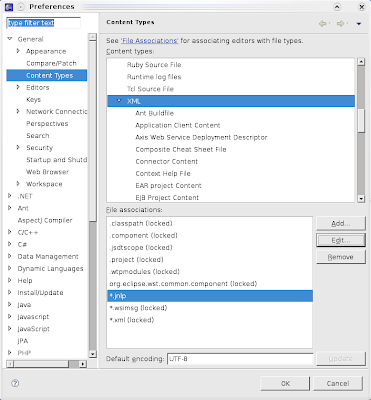Expand the Security node
The height and width of the screenshot is (400, 371).
[18, 147]
